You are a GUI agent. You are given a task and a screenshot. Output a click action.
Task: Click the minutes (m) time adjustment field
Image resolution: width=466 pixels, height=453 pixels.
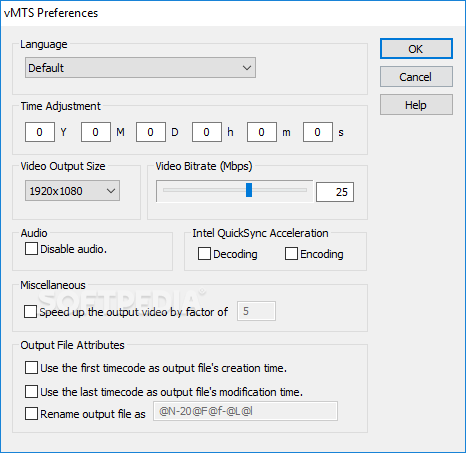[x=262, y=132]
